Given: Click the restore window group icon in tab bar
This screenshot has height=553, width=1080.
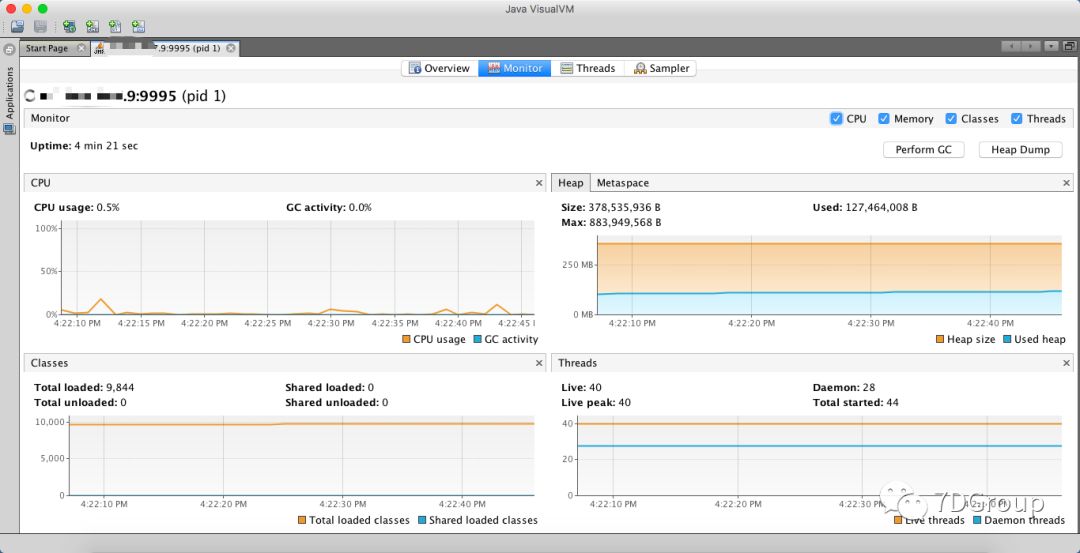Looking at the screenshot, I should tap(1069, 47).
